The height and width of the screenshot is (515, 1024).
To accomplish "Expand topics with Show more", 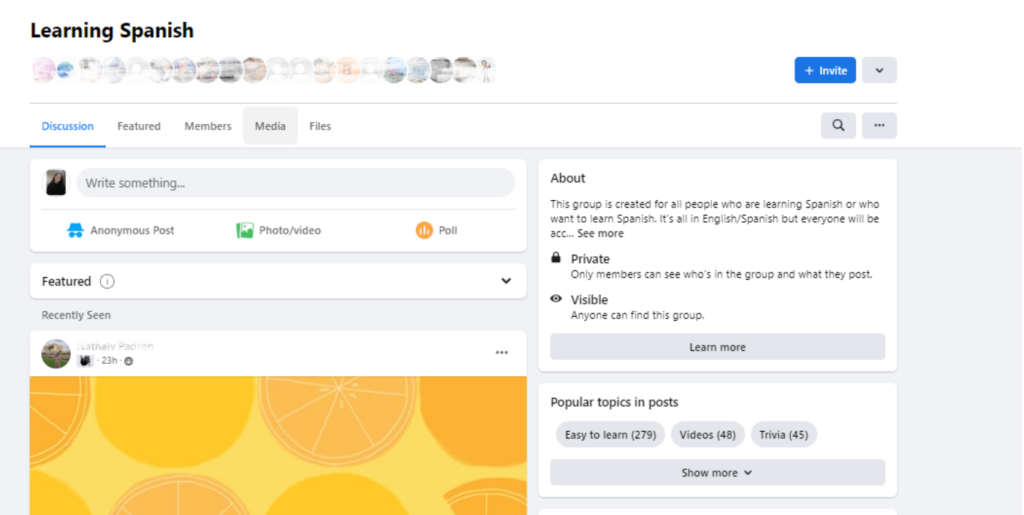I will coord(717,473).
